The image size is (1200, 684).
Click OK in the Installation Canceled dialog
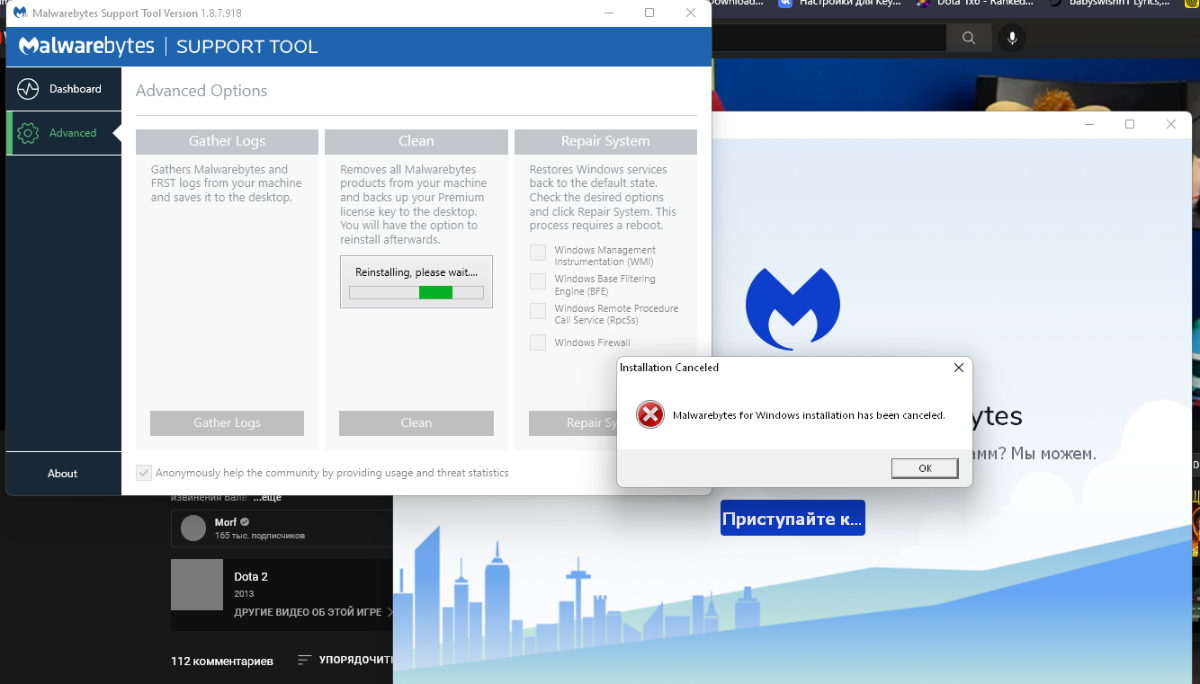(x=925, y=468)
